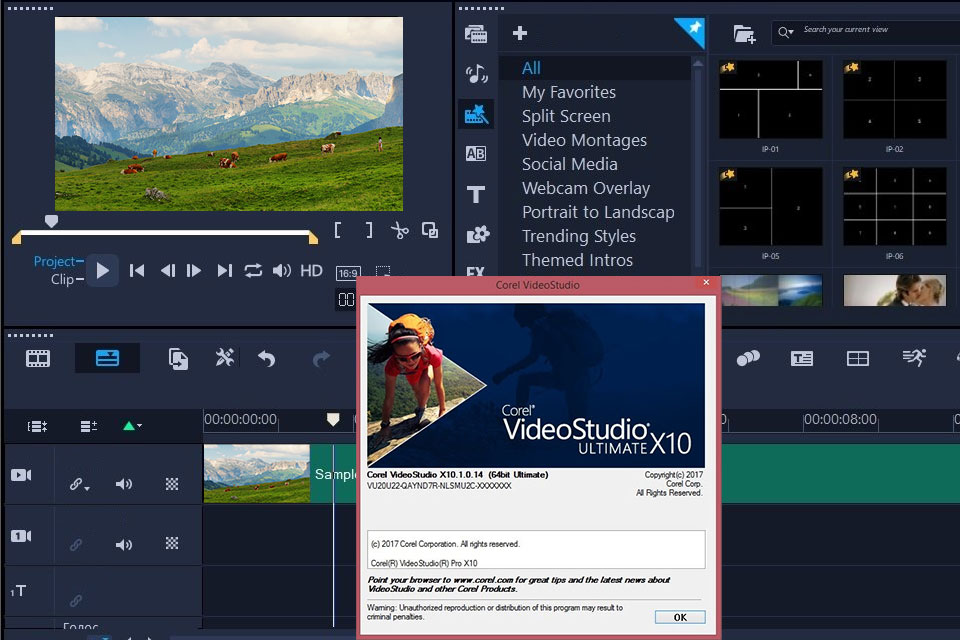This screenshot has height=640, width=960.
Task: Switch to Timeline view
Action: [107, 358]
